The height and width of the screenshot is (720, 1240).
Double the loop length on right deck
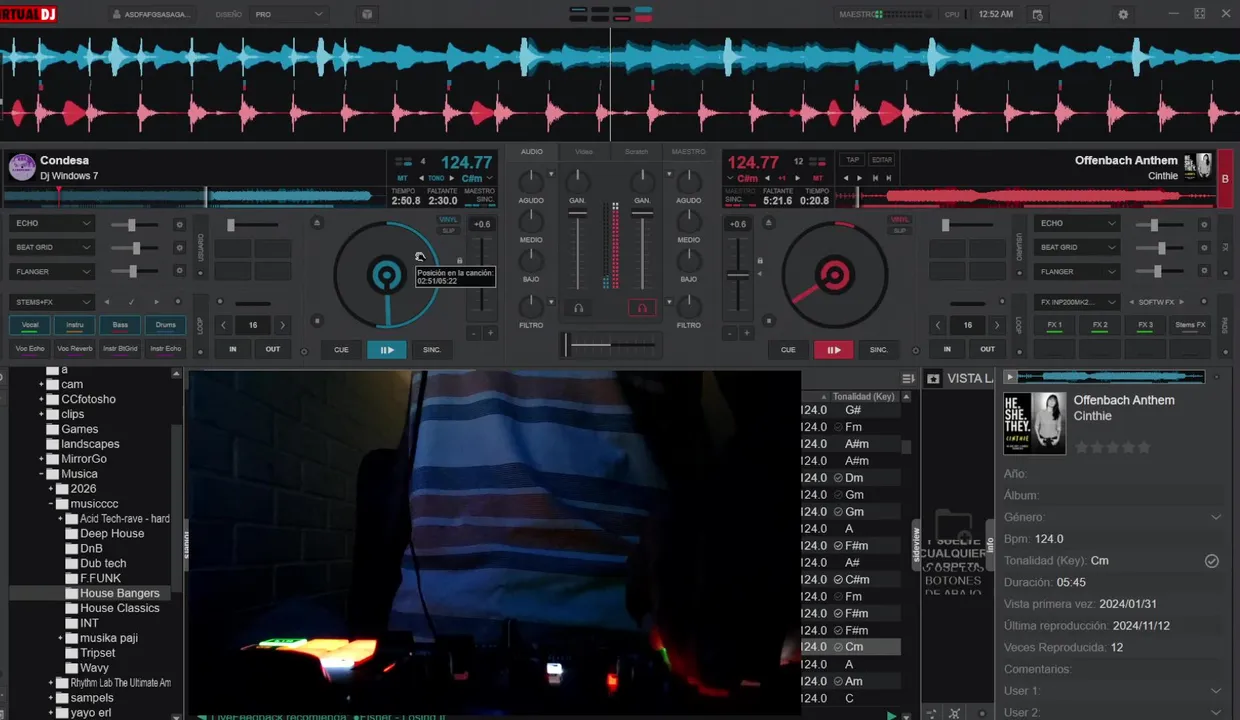(996, 325)
